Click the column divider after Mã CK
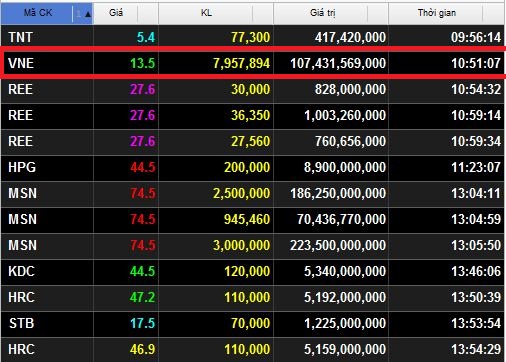 93,13
